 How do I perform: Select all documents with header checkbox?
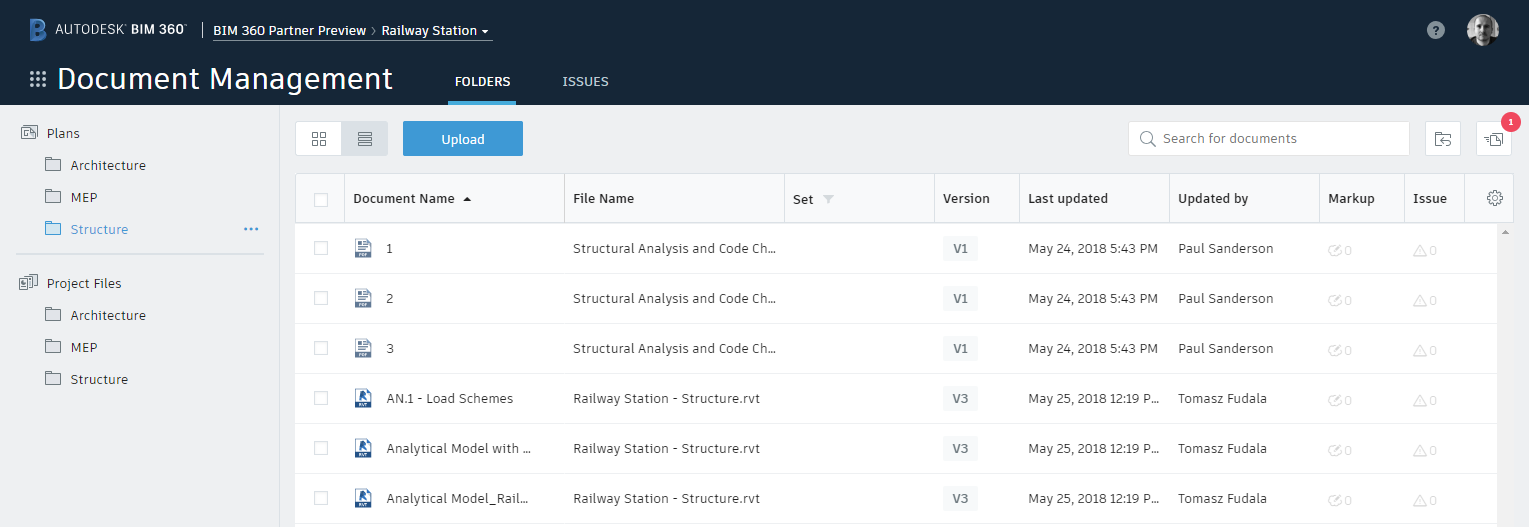coord(321,199)
